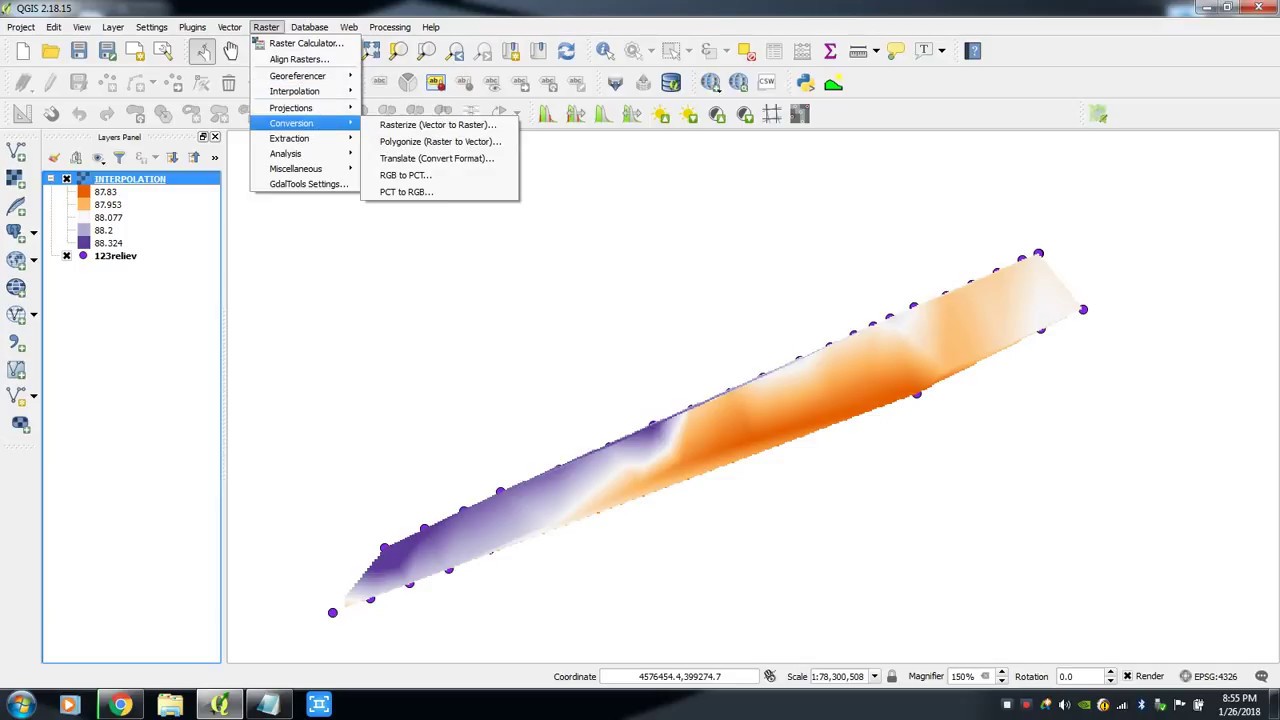Open the DB Manager database icon

[x=671, y=83]
